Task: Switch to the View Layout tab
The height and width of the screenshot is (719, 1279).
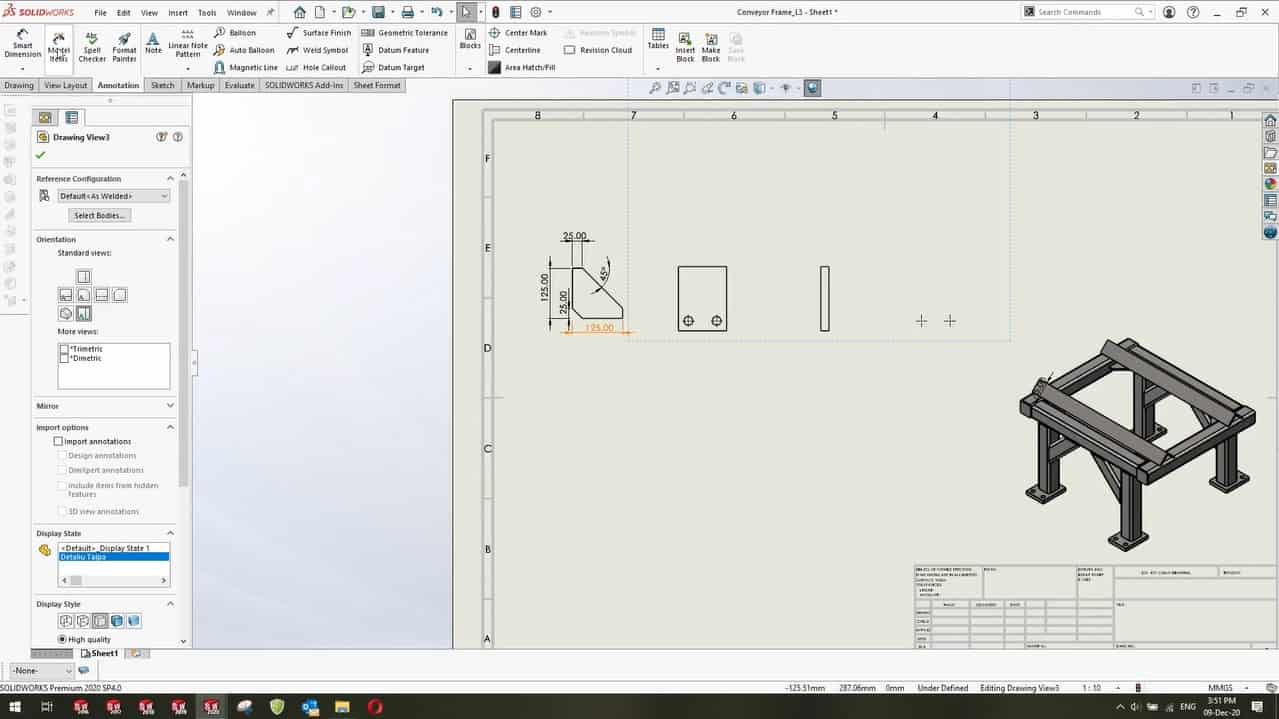Action: pos(66,86)
